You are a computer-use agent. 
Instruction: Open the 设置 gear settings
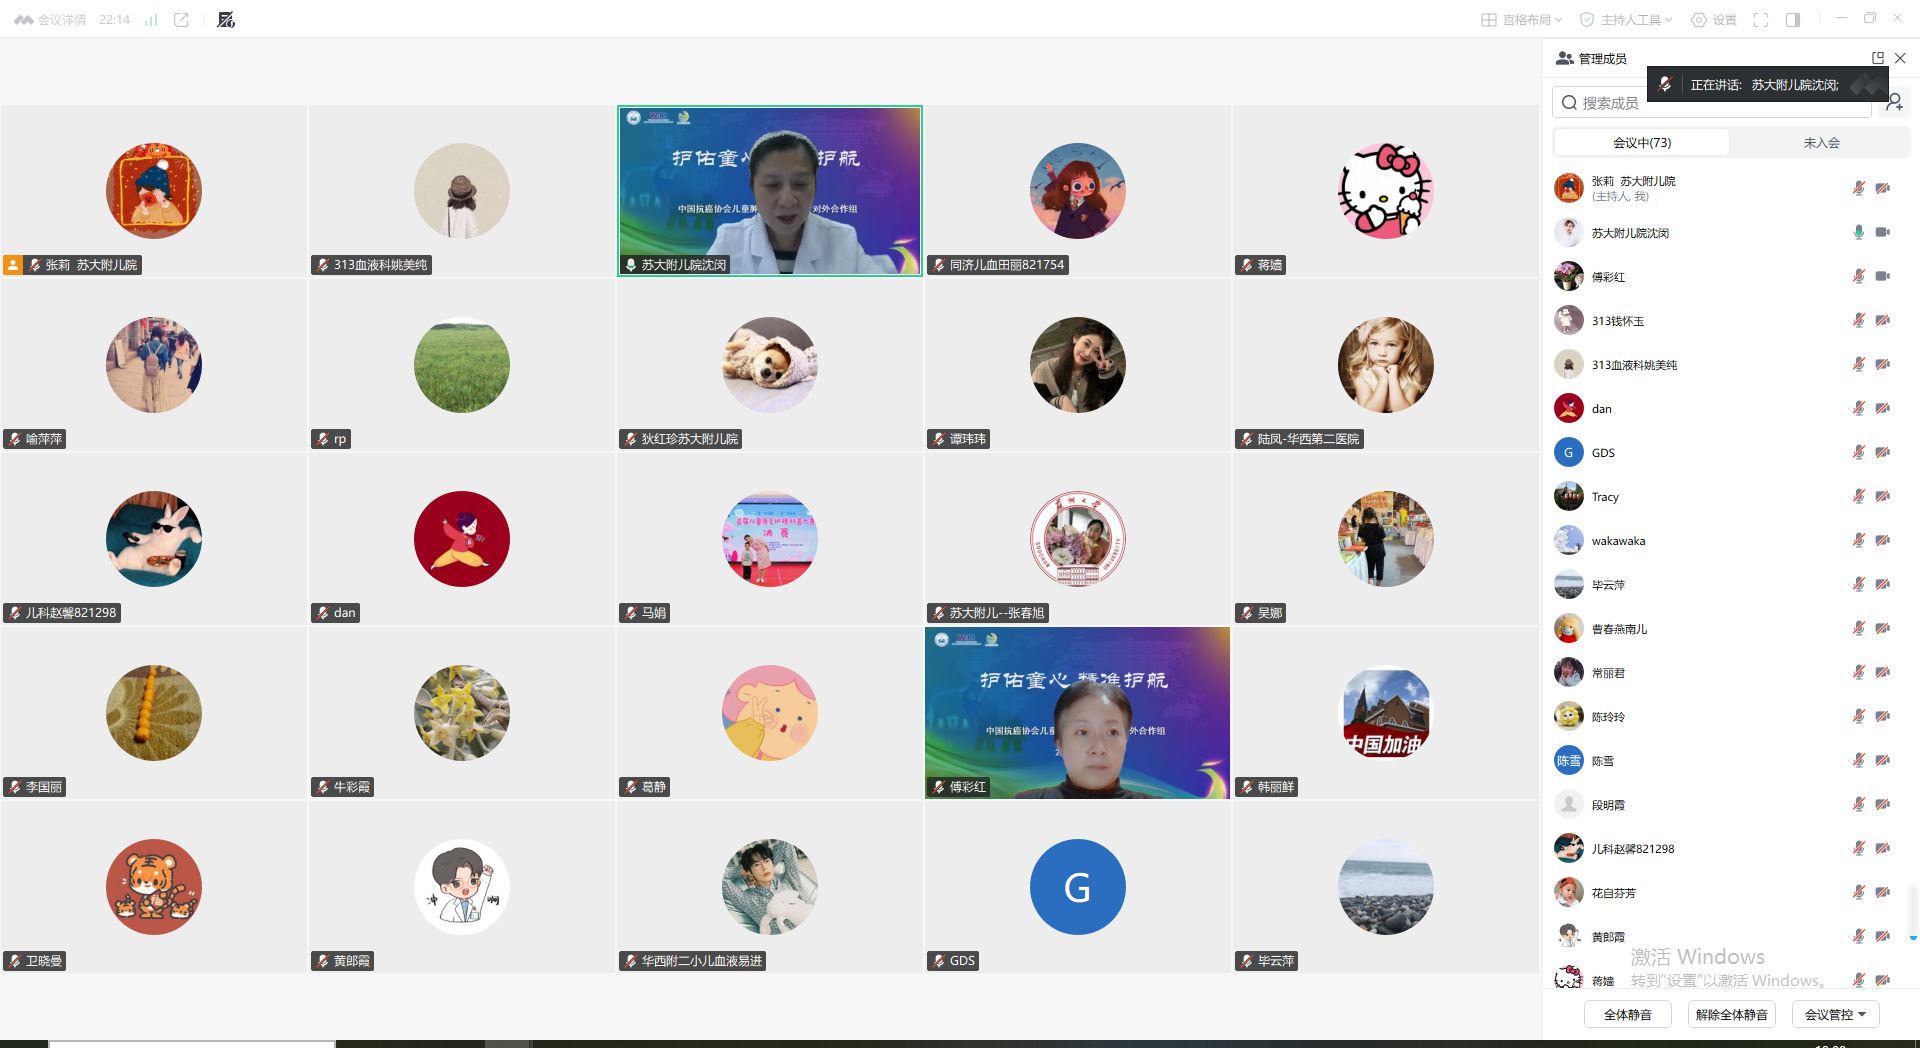pyautogui.click(x=1713, y=20)
